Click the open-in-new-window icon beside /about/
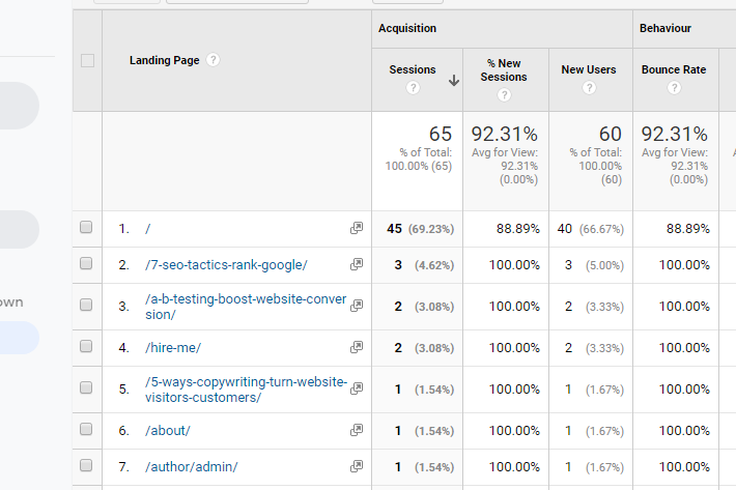The image size is (736, 490). pos(356,430)
